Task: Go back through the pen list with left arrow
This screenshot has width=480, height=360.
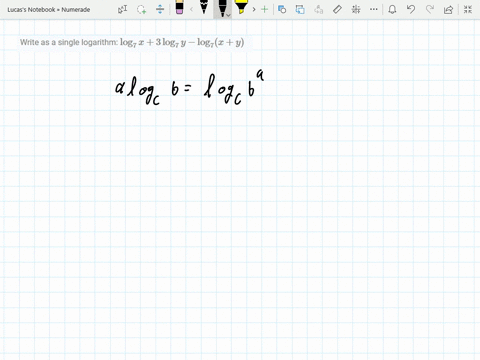Action: coord(191,9)
